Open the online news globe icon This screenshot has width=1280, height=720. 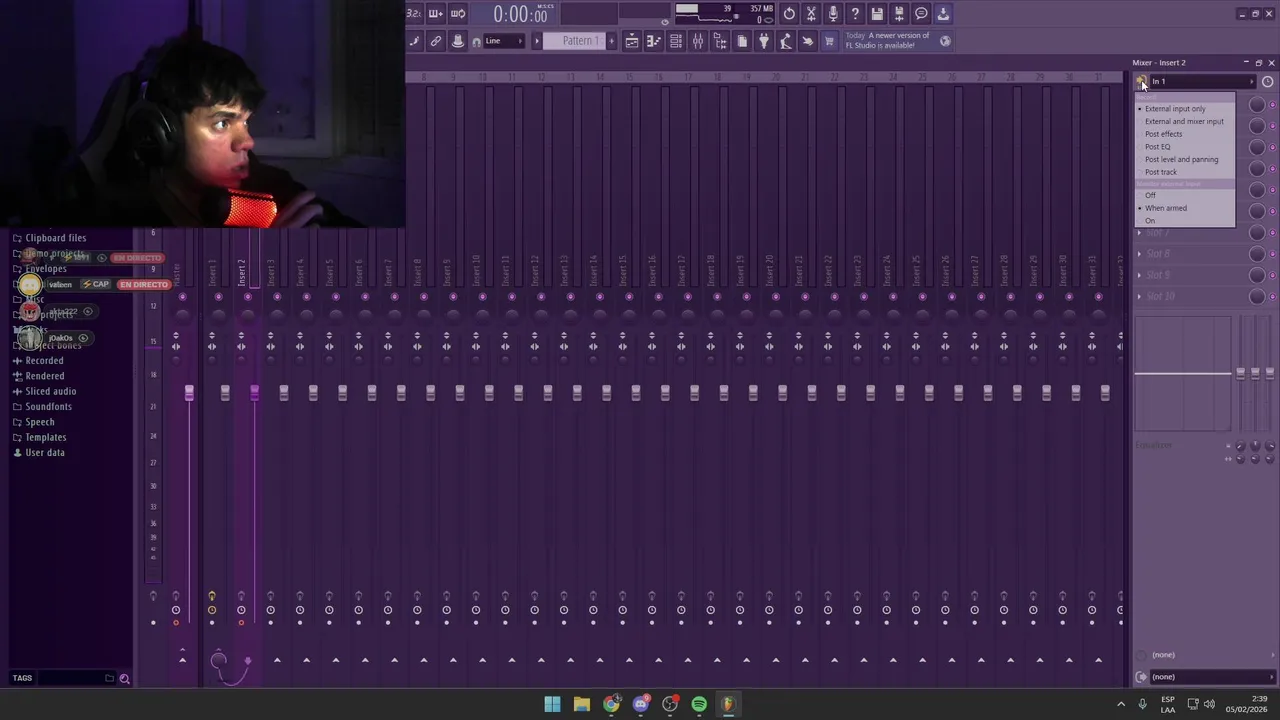pyautogui.click(x=945, y=41)
